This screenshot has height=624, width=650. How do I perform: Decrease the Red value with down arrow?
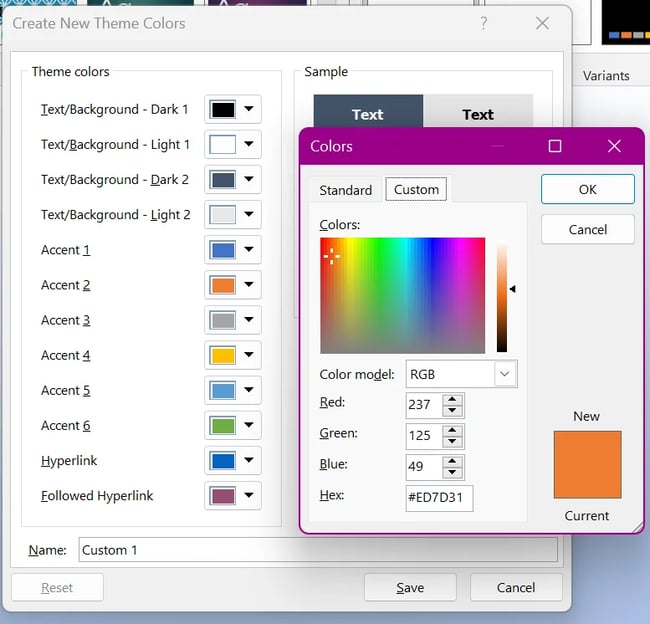(x=452, y=410)
